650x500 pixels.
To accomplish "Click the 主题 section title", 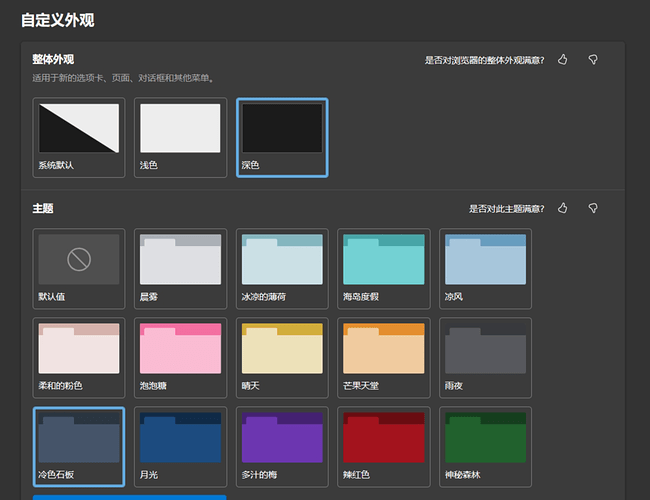I will click(x=43, y=208).
